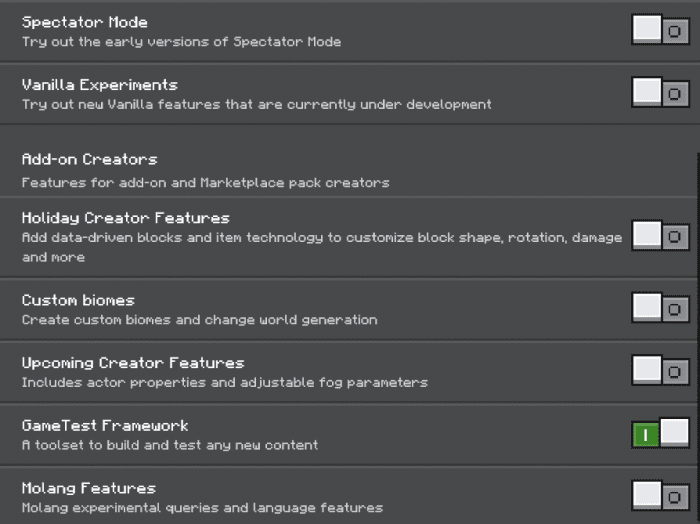Image resolution: width=700 pixels, height=524 pixels.
Task: Select the Molang Features label
Action: coord(89,489)
